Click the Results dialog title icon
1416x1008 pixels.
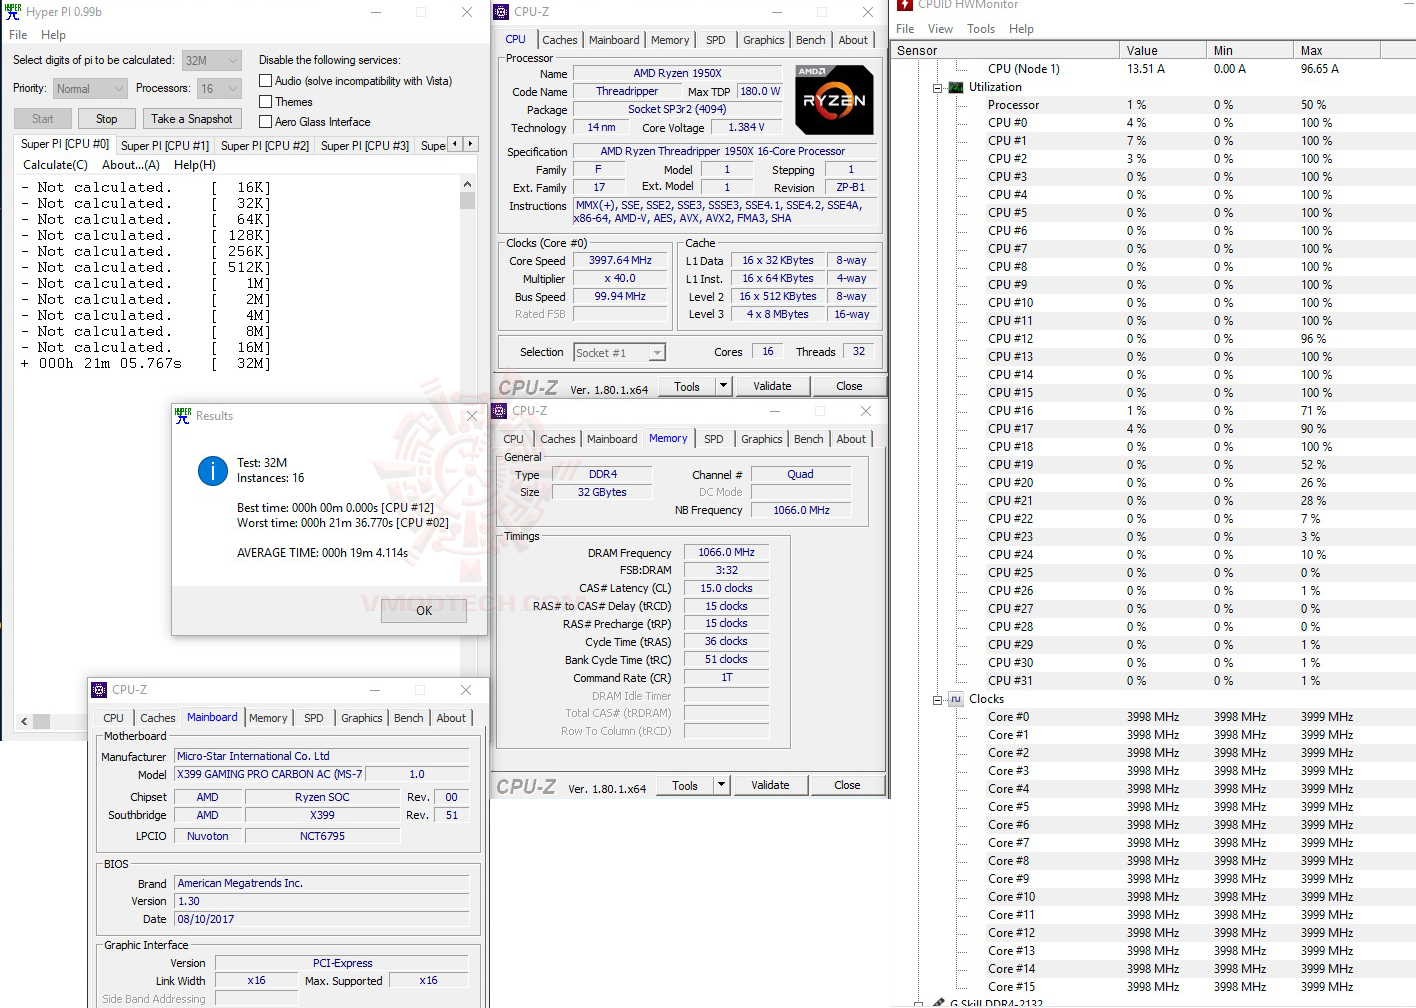tap(183, 416)
